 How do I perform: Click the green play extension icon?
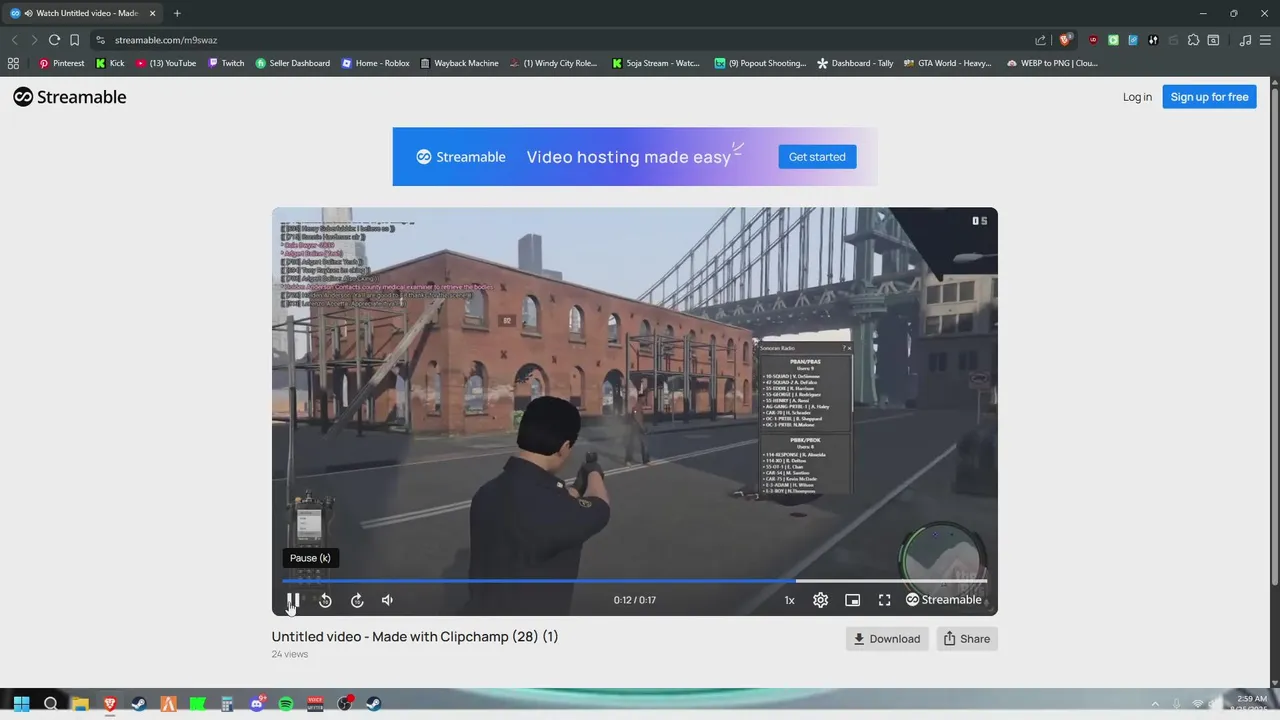[1113, 40]
